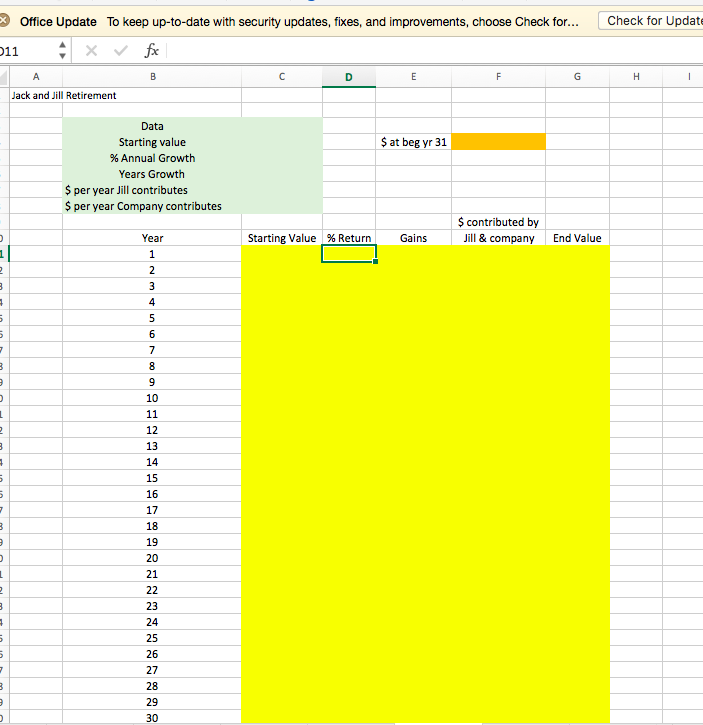Viewport: 703px width, 725px height.
Task: Select column F header
Action: click(x=498, y=77)
